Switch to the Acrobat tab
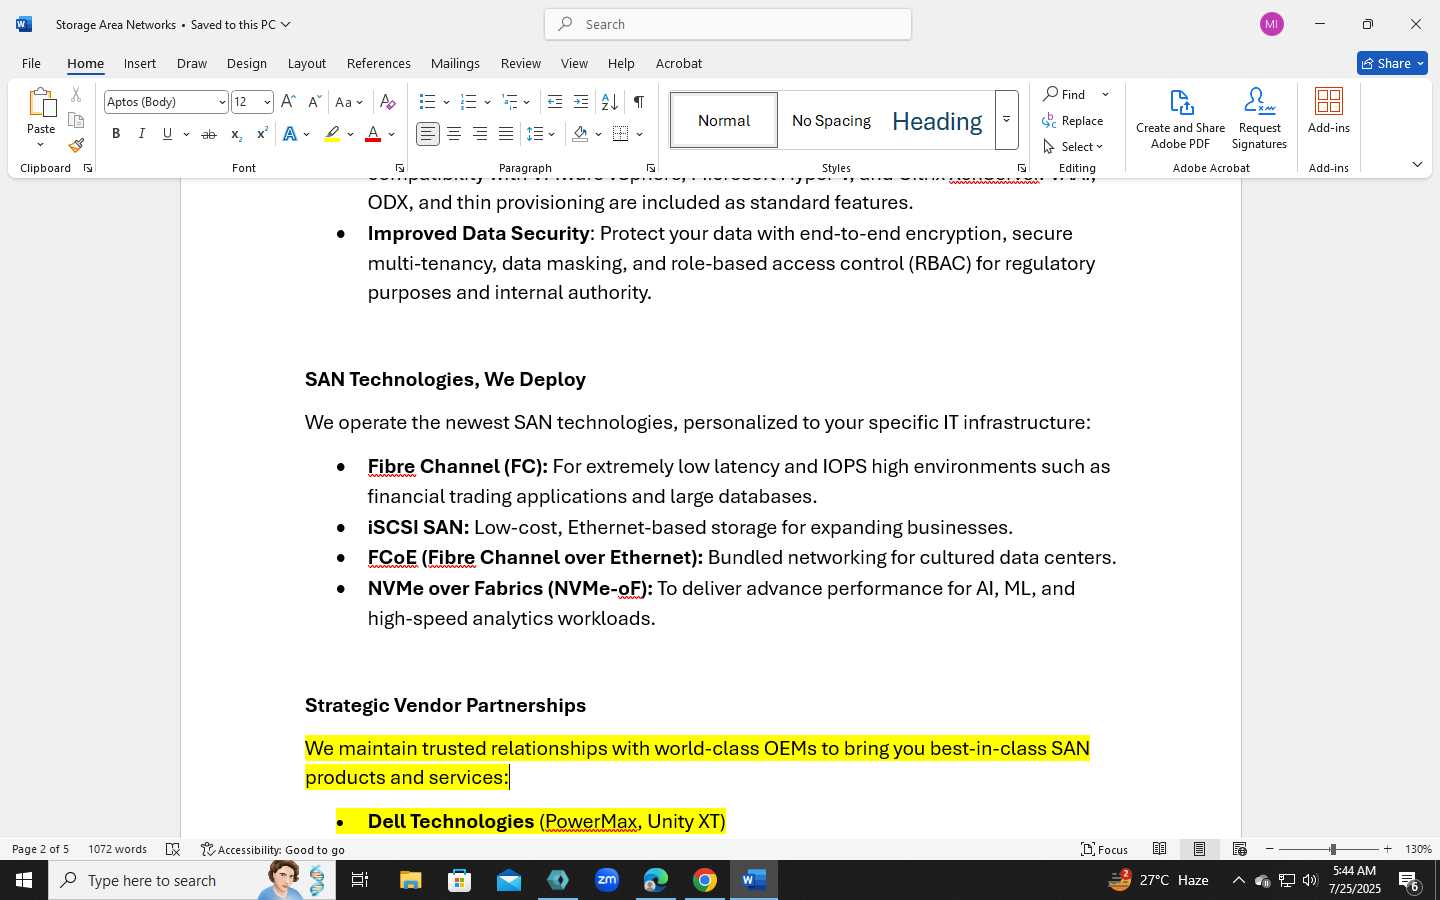1440x900 pixels. 679,63
